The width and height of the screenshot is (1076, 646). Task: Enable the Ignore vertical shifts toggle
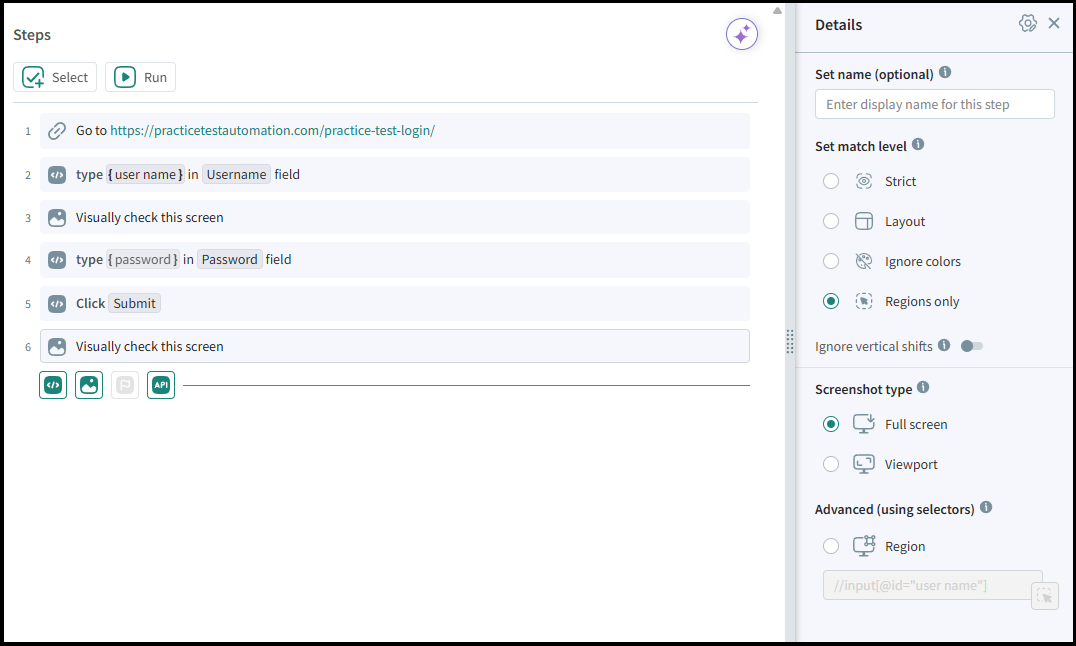pos(971,346)
